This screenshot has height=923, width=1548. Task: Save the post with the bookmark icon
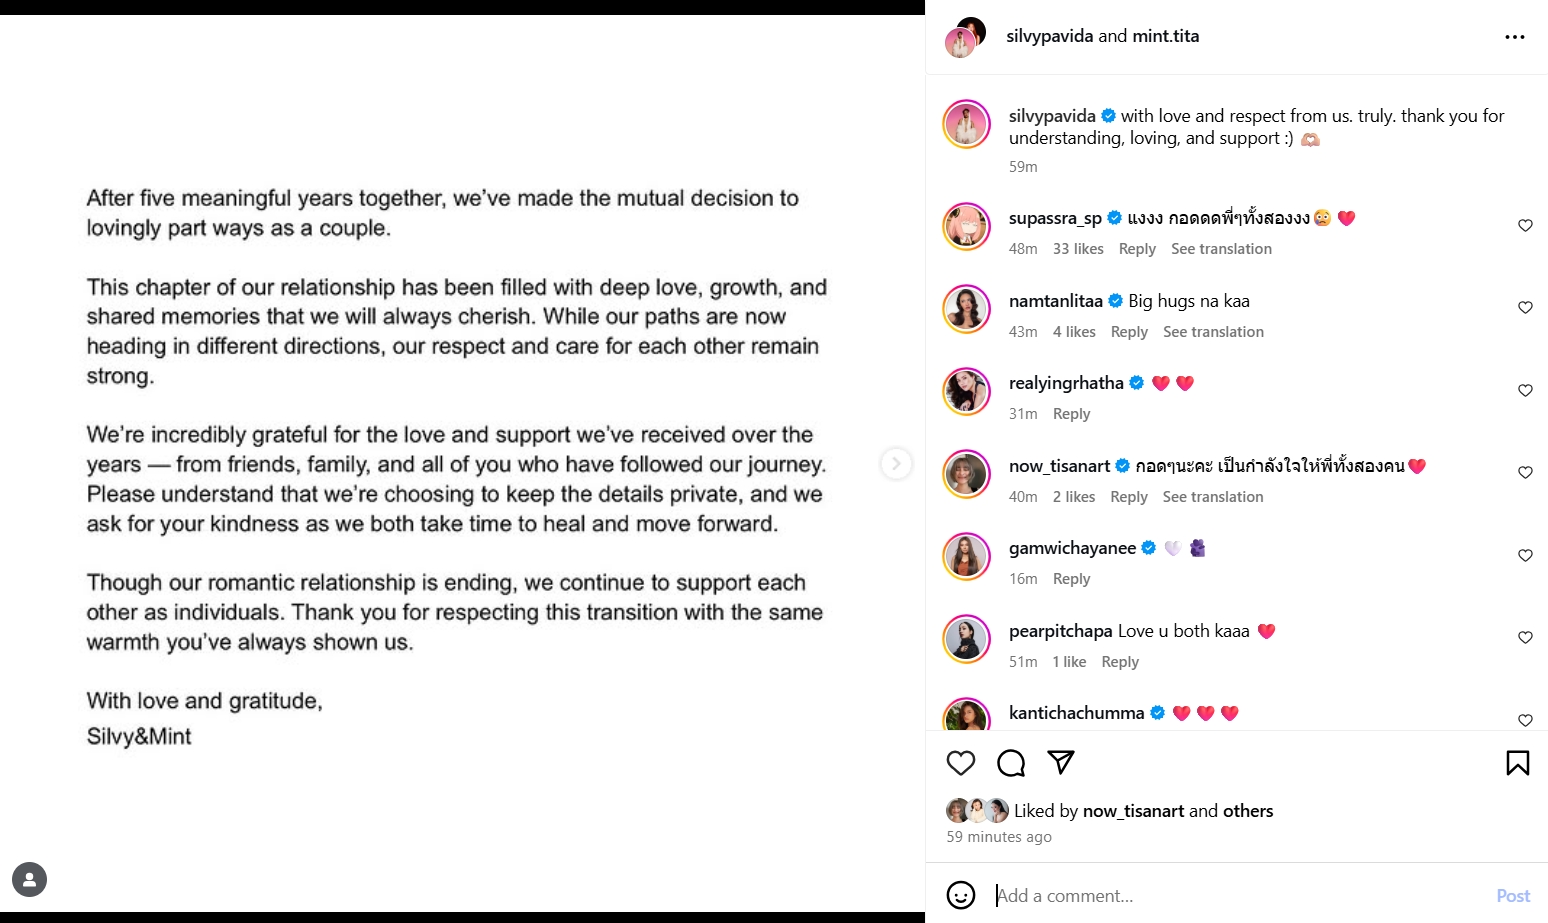(1517, 763)
